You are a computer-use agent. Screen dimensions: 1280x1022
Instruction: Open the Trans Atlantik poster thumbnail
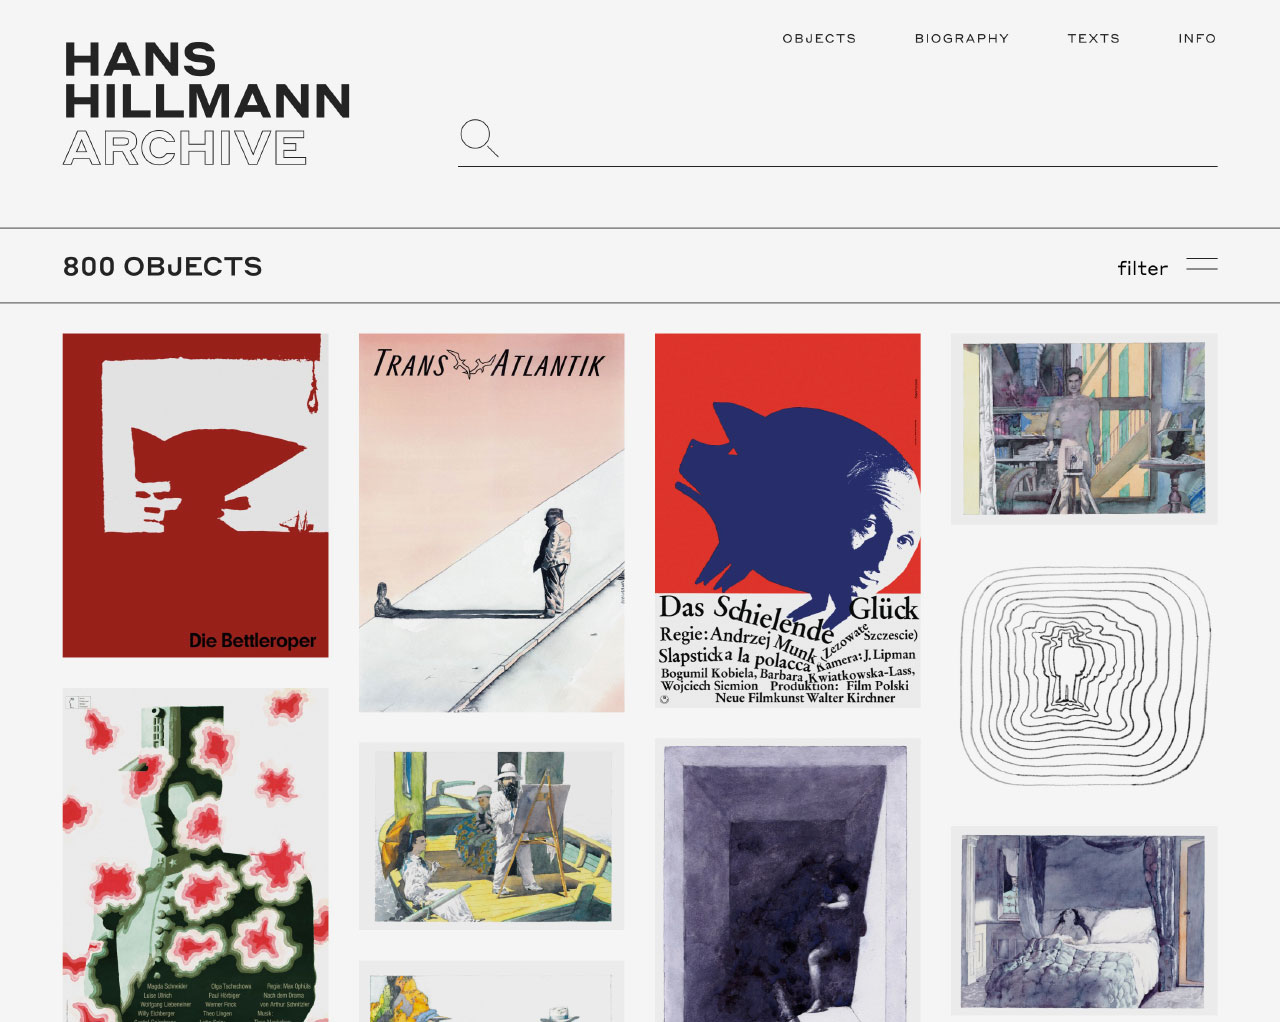pos(491,523)
